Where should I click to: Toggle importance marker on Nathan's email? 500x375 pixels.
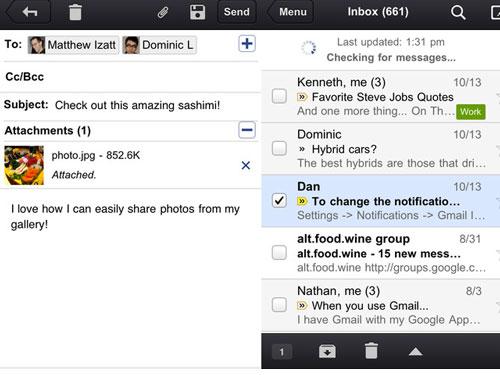302,305
